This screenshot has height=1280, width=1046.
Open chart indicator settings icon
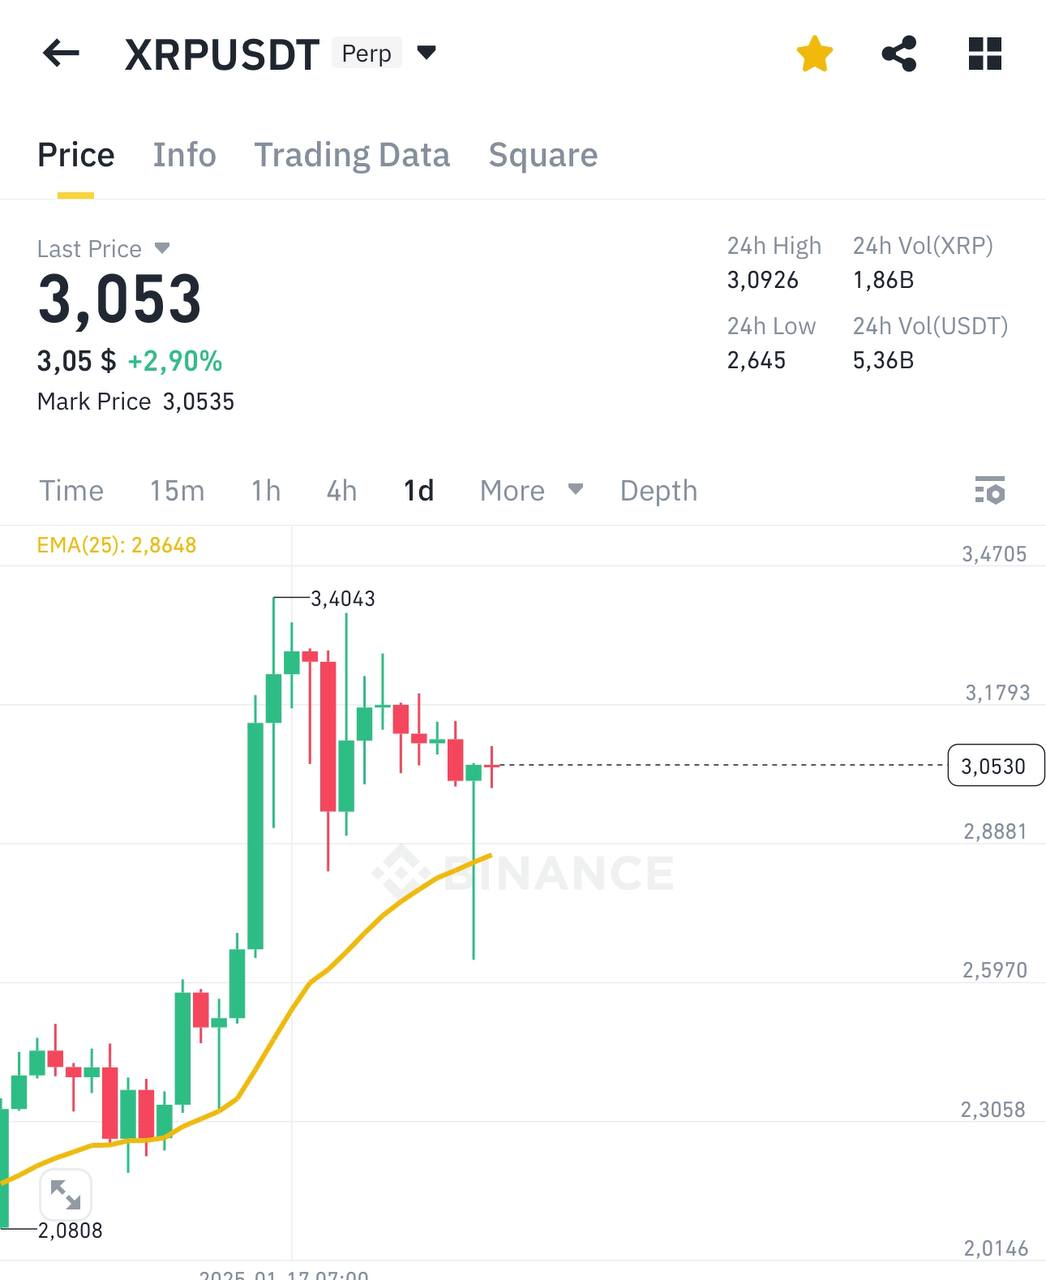pyautogui.click(x=989, y=491)
